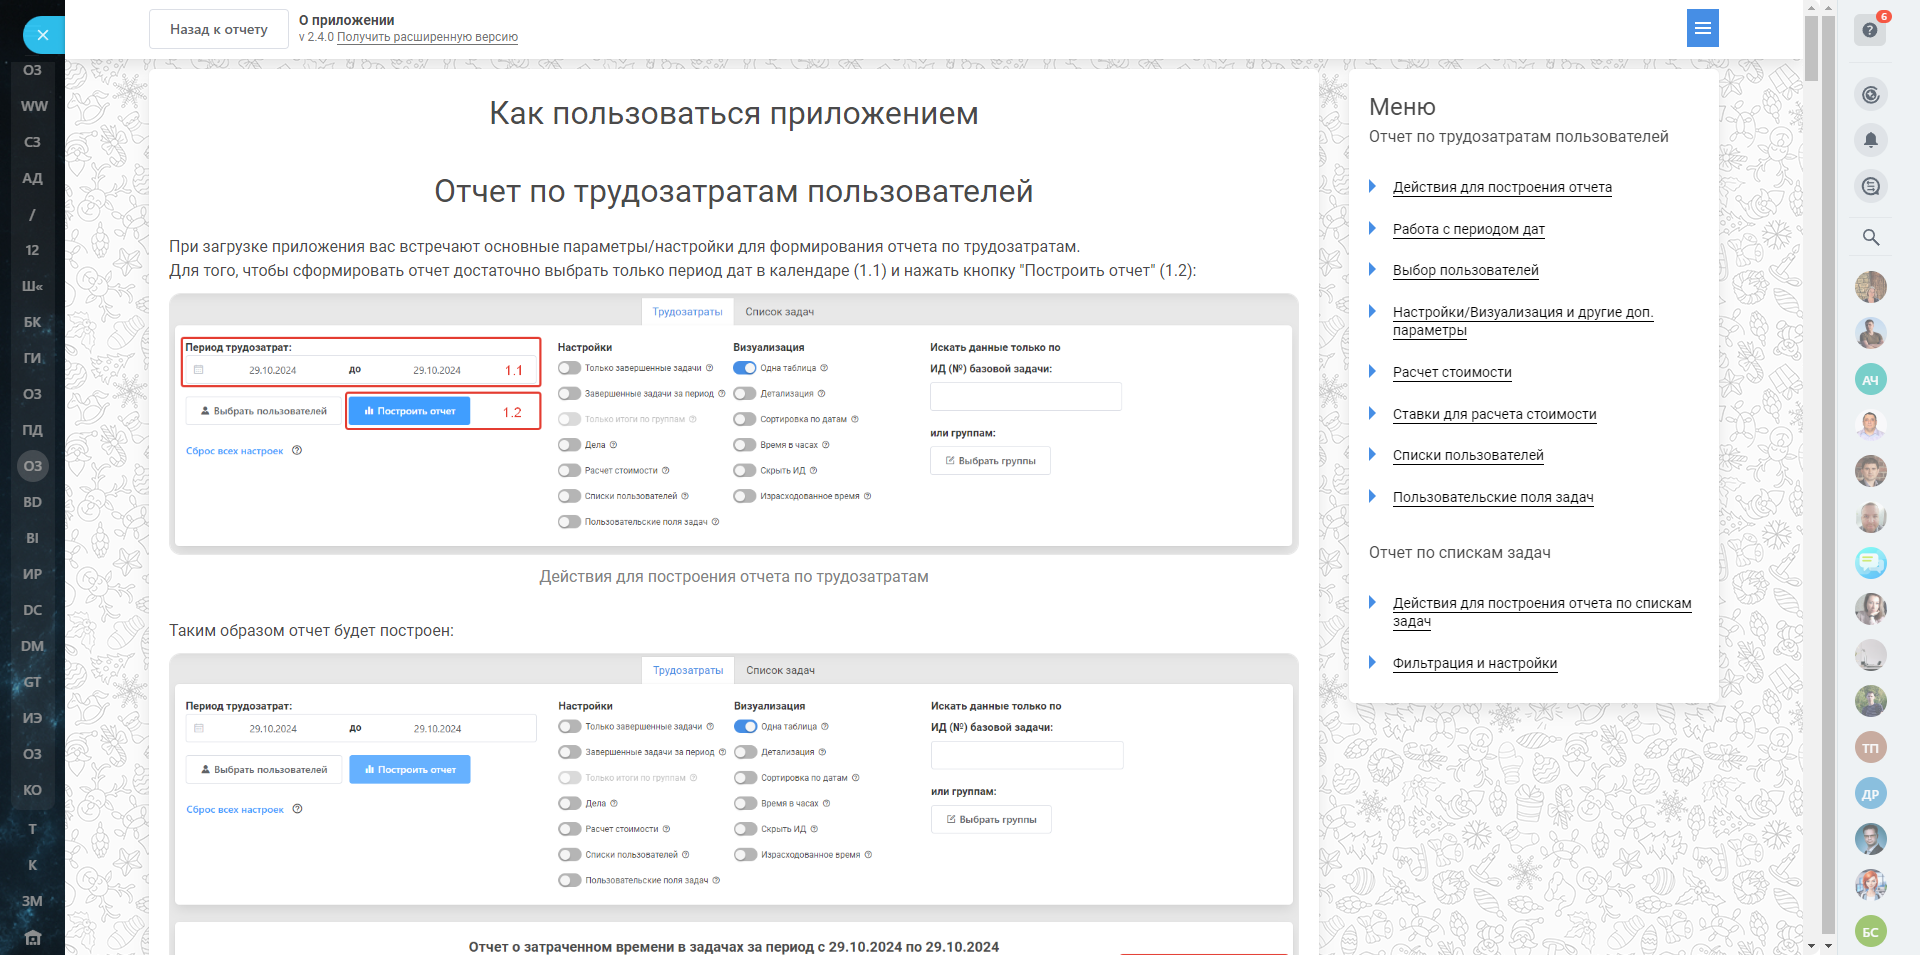
Task: Close the panel with the blue X button
Action: pyautogui.click(x=42, y=35)
